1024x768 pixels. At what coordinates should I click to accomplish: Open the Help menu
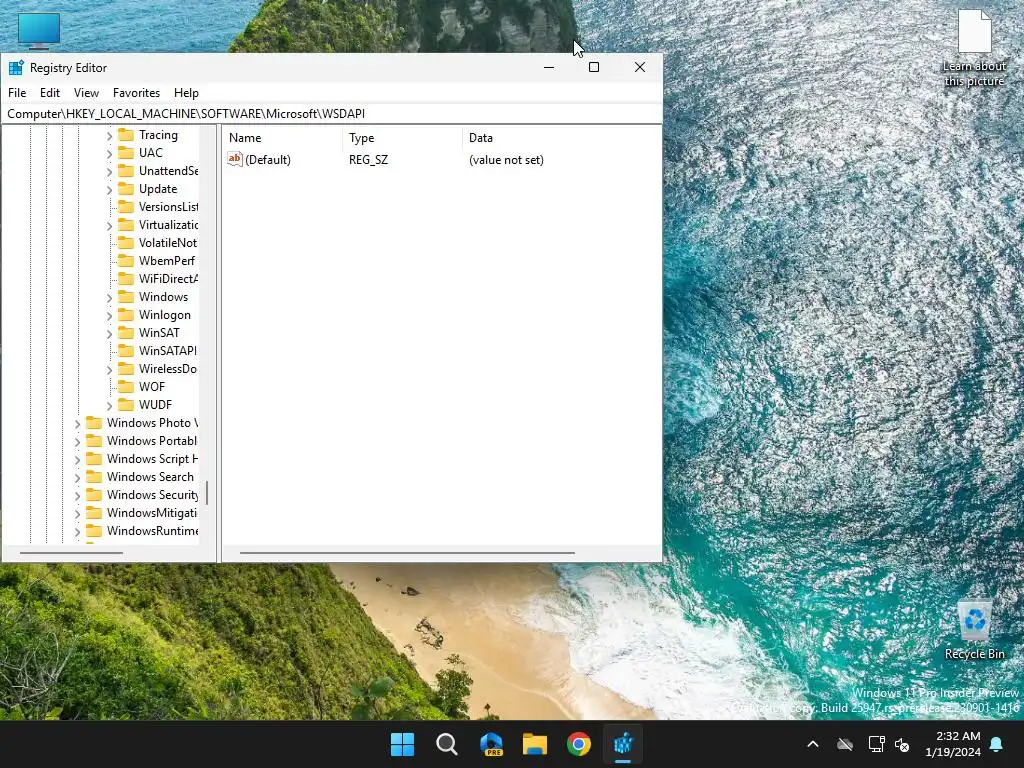point(186,93)
